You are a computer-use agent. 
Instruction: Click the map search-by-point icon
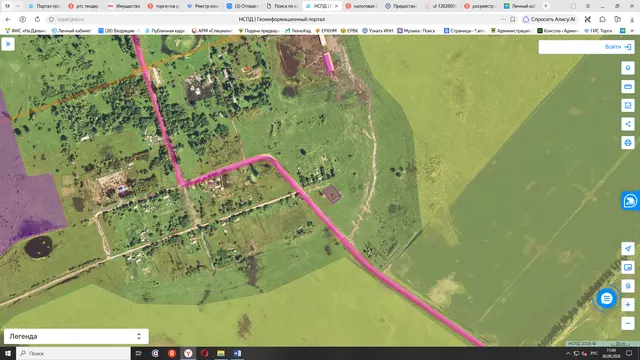tap(628, 286)
